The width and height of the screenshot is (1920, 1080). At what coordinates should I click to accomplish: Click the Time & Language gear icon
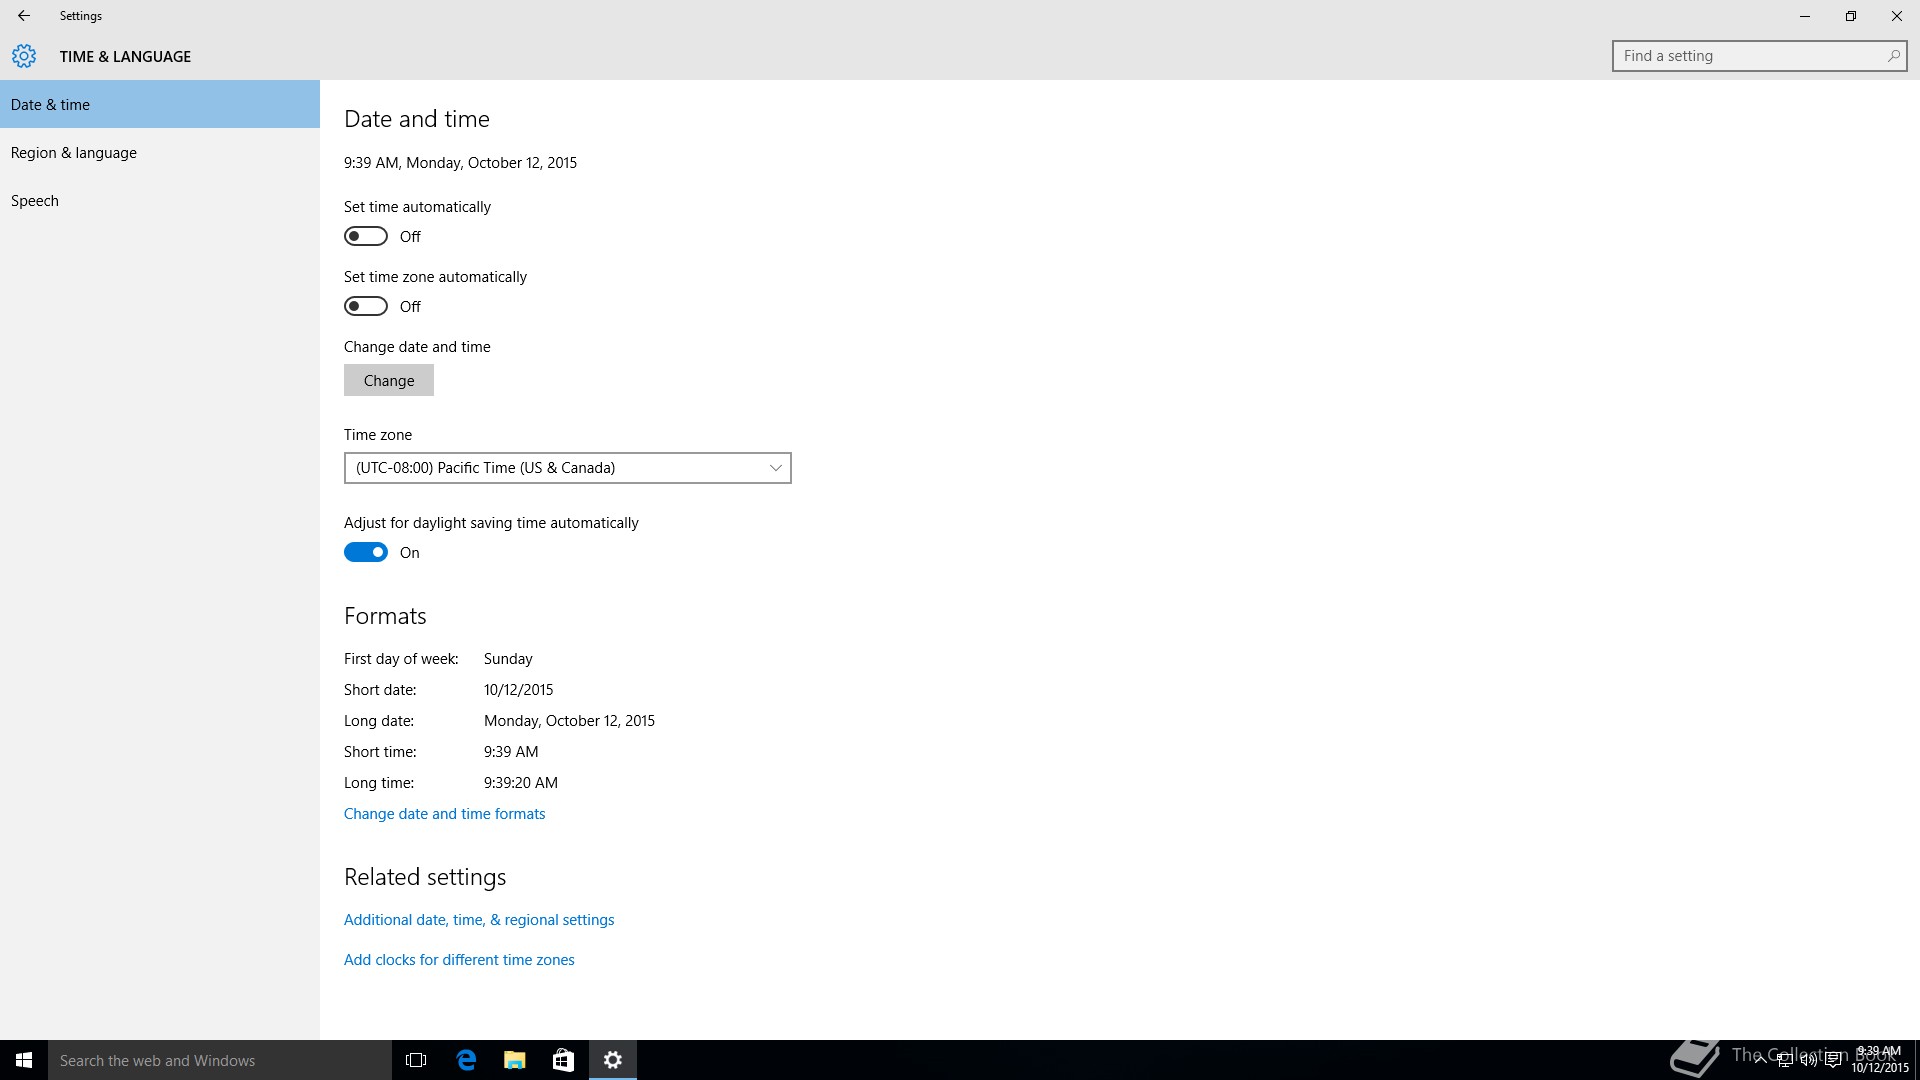[24, 56]
